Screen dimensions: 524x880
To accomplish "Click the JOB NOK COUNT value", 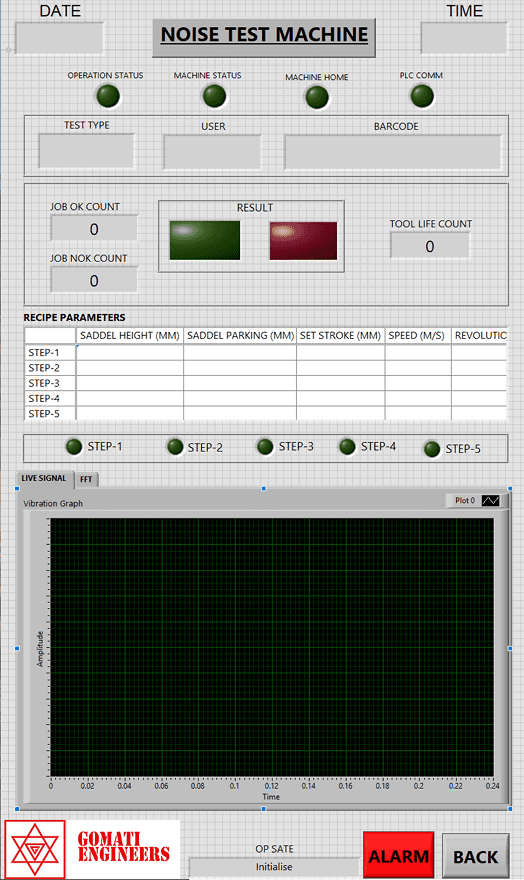I will tap(94, 280).
